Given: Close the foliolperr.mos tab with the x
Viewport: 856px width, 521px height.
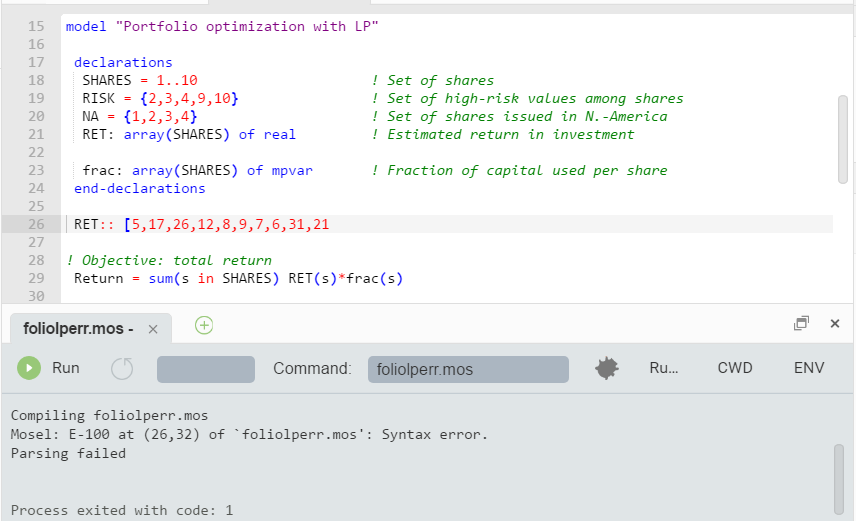Looking at the screenshot, I should (153, 329).
